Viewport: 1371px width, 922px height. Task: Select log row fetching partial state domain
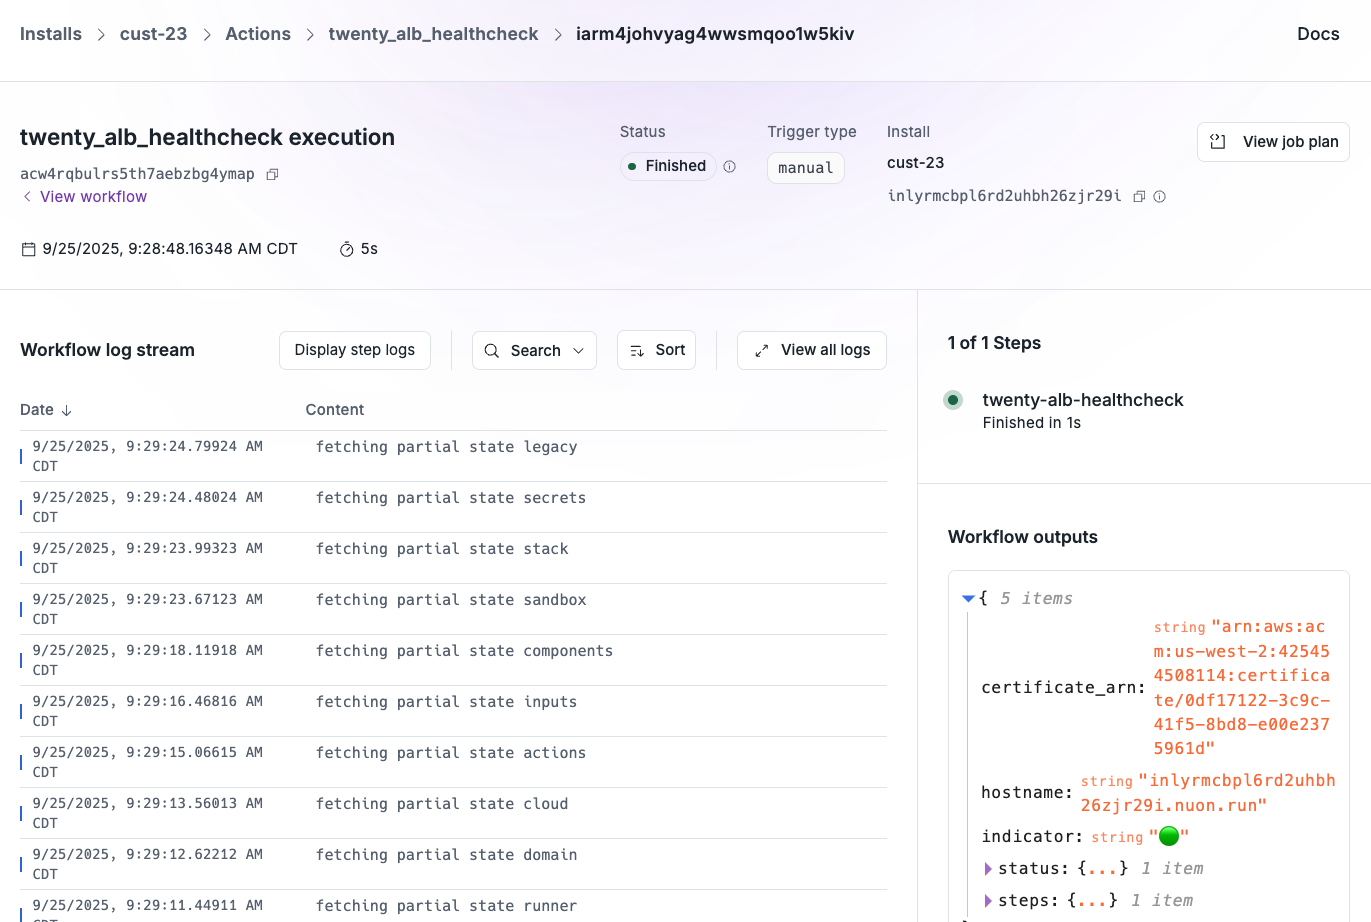click(453, 864)
